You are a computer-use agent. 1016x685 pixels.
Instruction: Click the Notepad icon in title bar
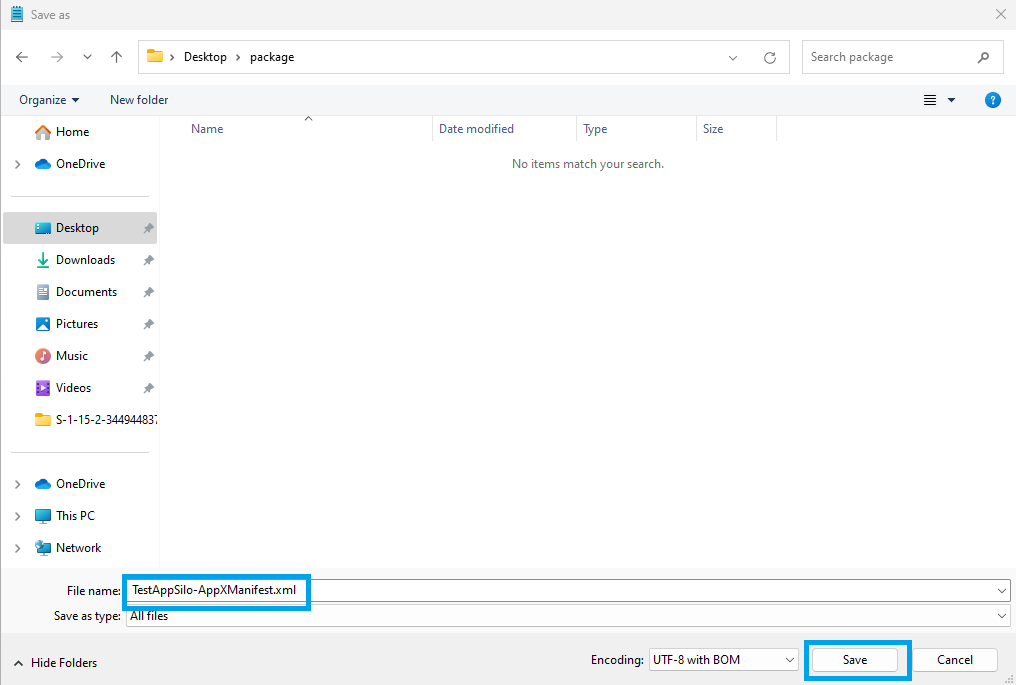click(17, 14)
